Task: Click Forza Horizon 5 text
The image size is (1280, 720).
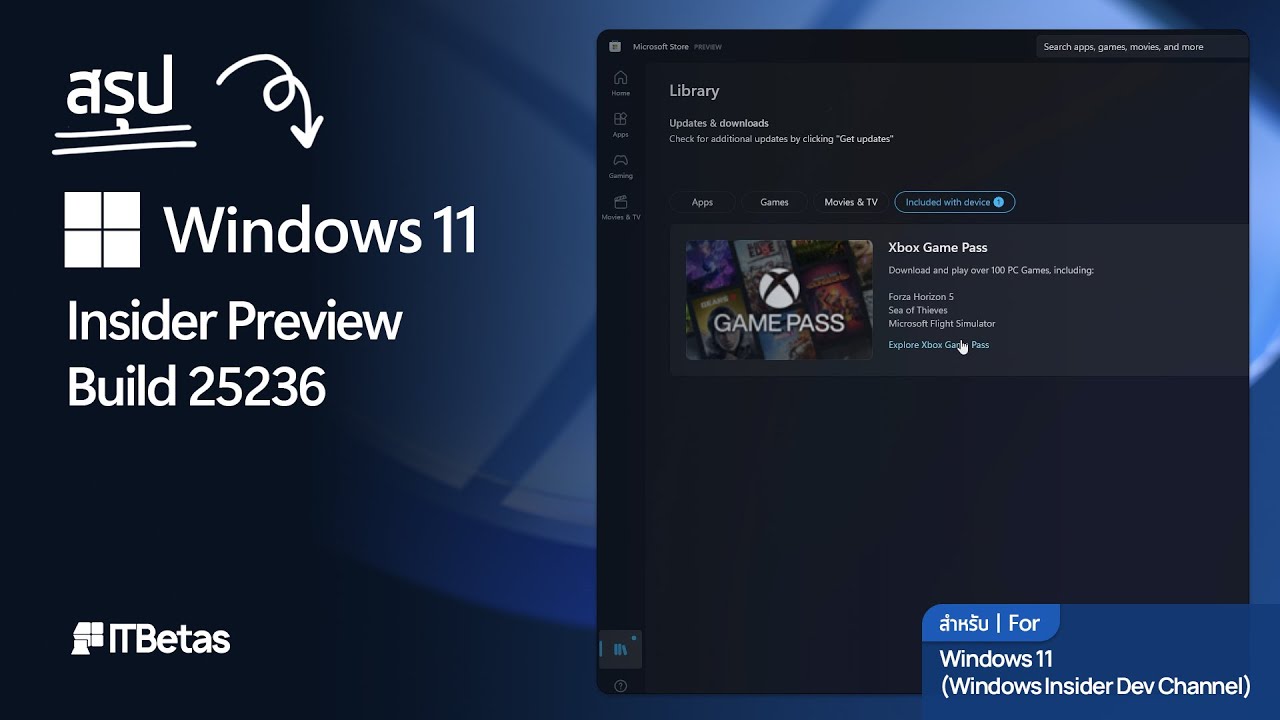Action: [921, 297]
